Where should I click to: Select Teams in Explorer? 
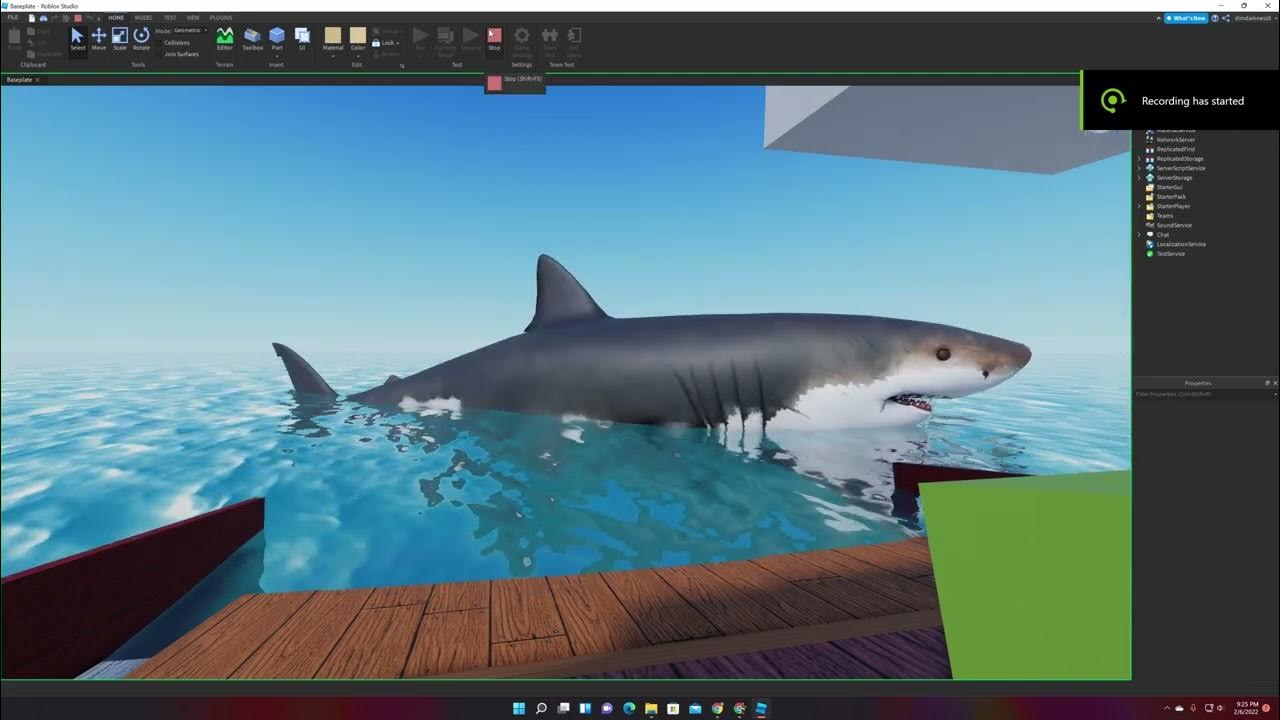click(1165, 216)
